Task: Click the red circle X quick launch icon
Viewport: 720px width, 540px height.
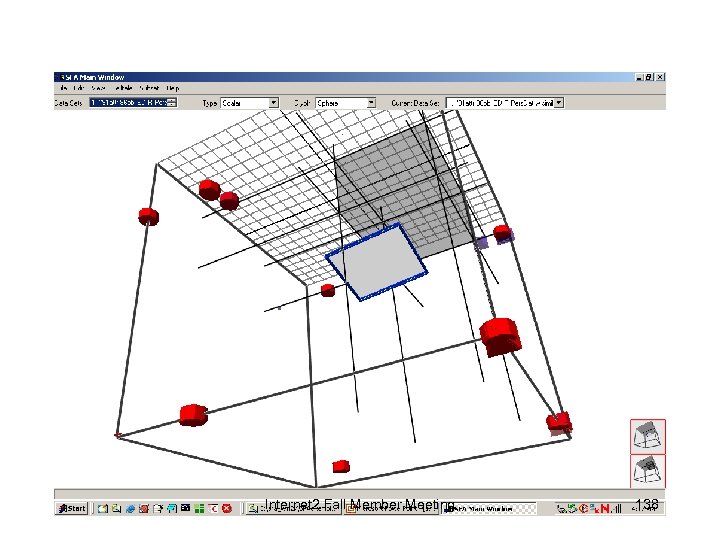Action: [x=227, y=508]
